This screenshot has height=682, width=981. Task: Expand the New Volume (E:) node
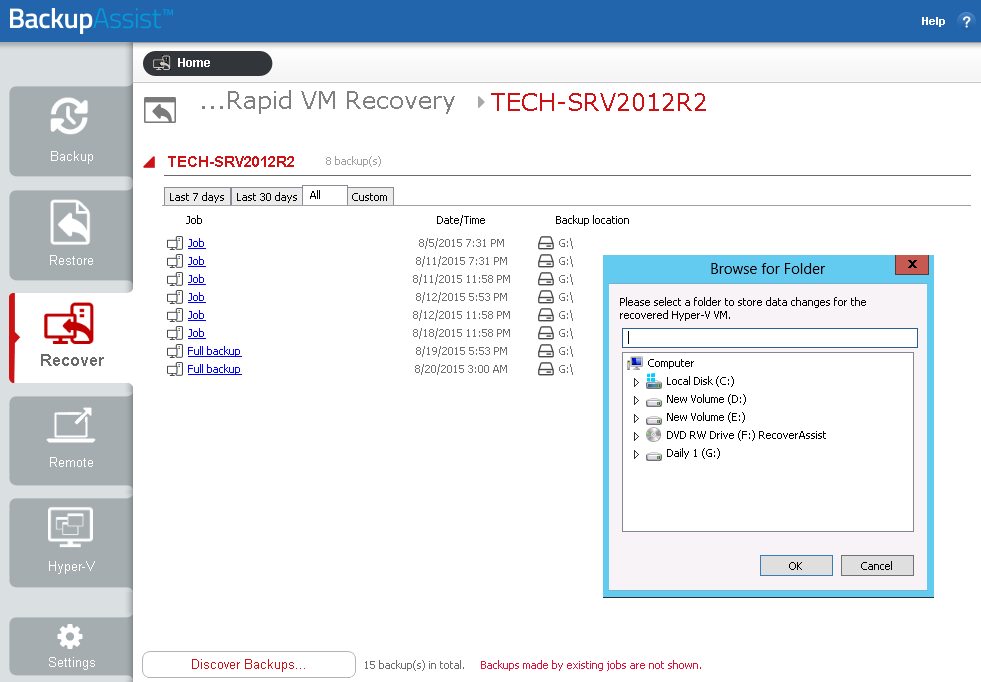tap(636, 418)
